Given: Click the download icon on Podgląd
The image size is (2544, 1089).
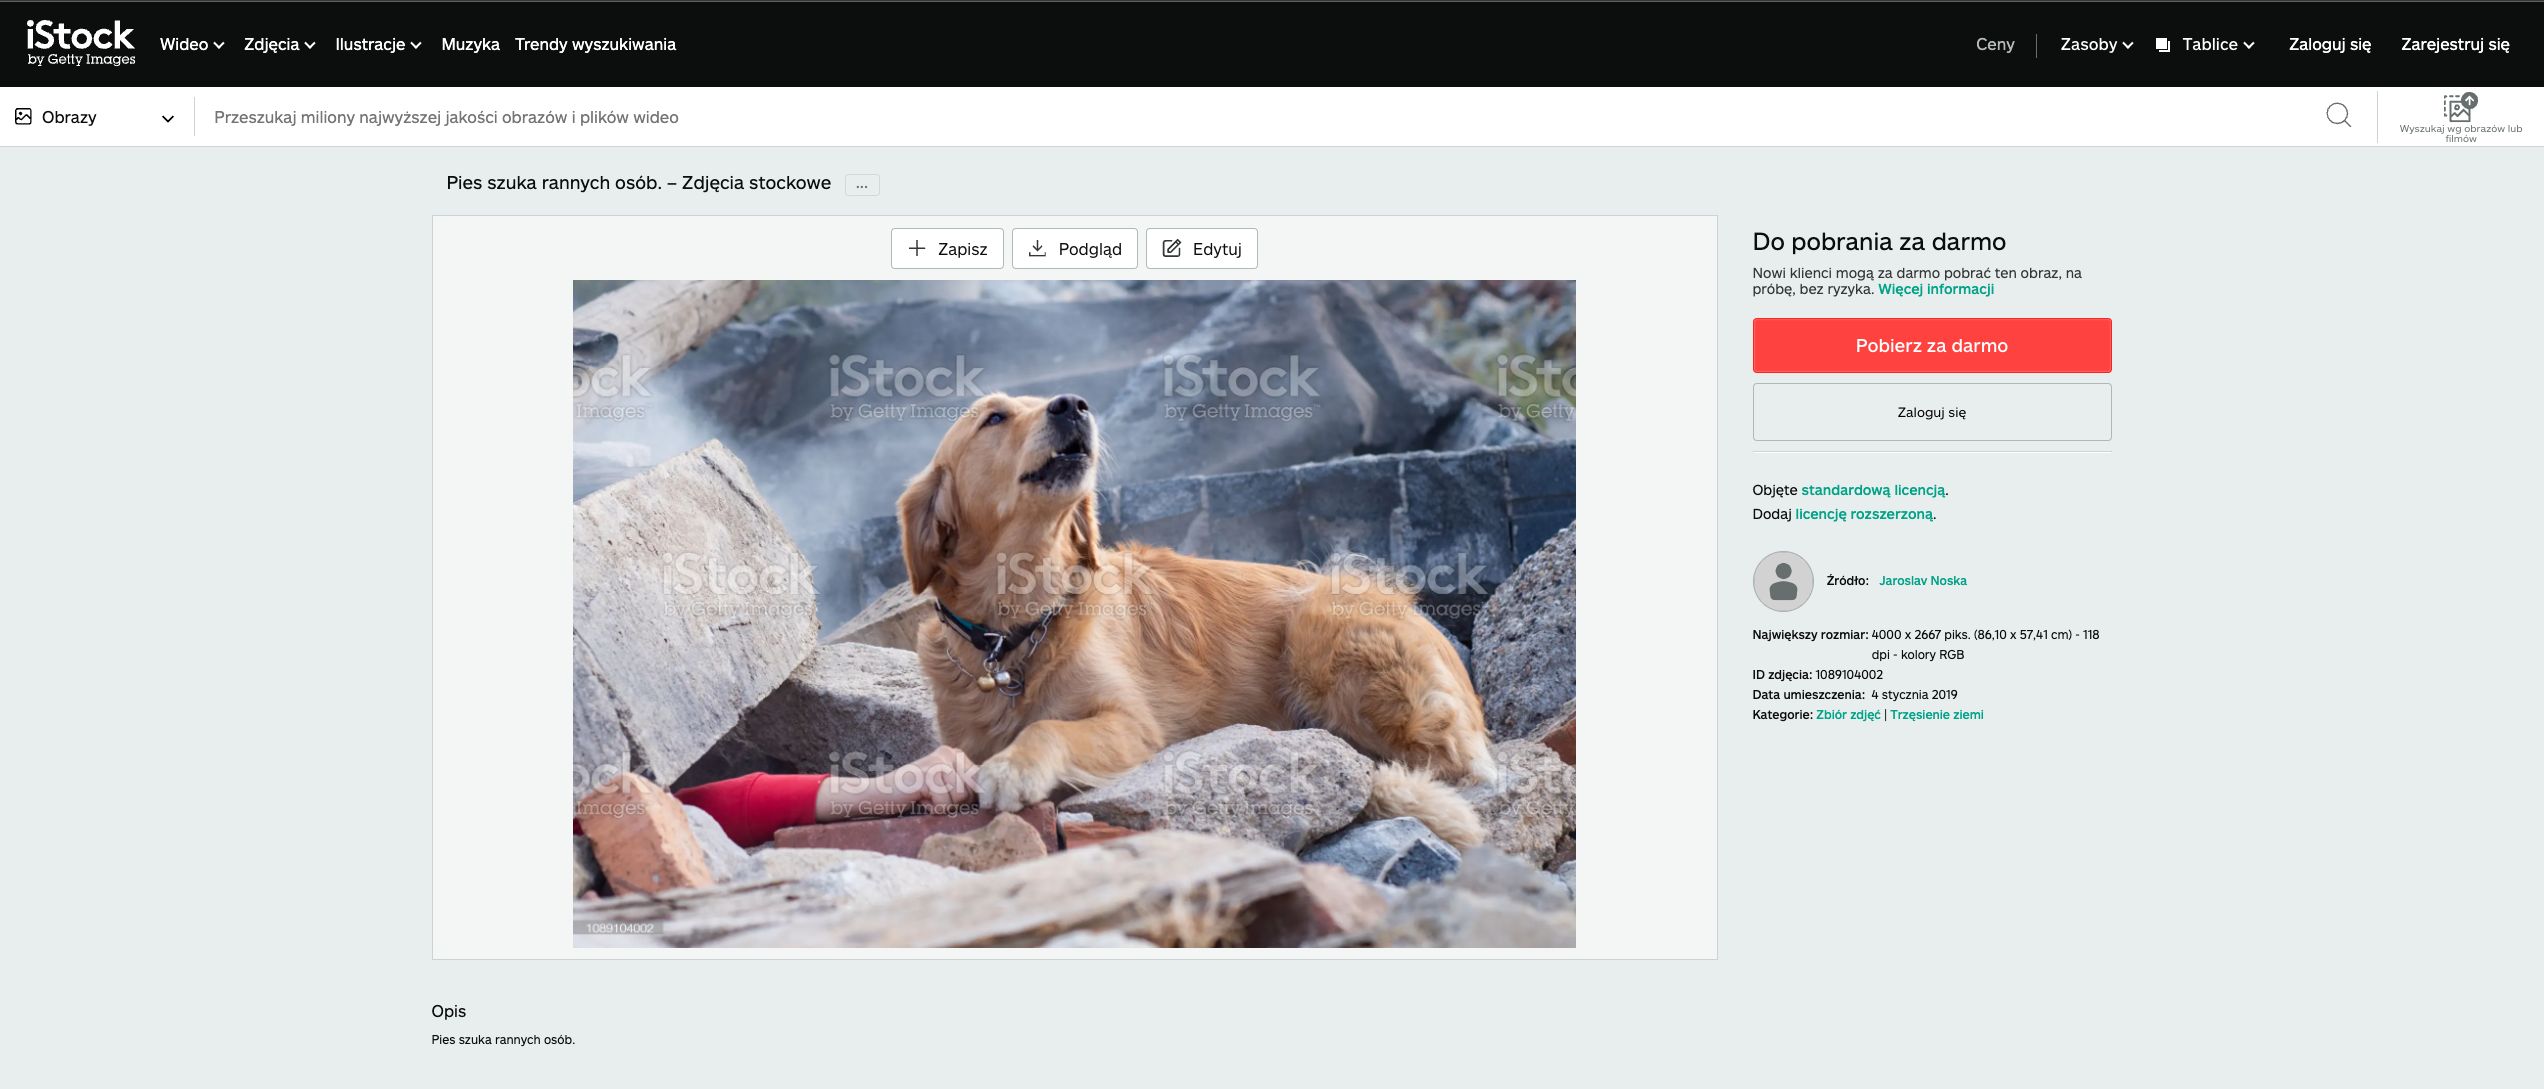Looking at the screenshot, I should pyautogui.click(x=1037, y=248).
